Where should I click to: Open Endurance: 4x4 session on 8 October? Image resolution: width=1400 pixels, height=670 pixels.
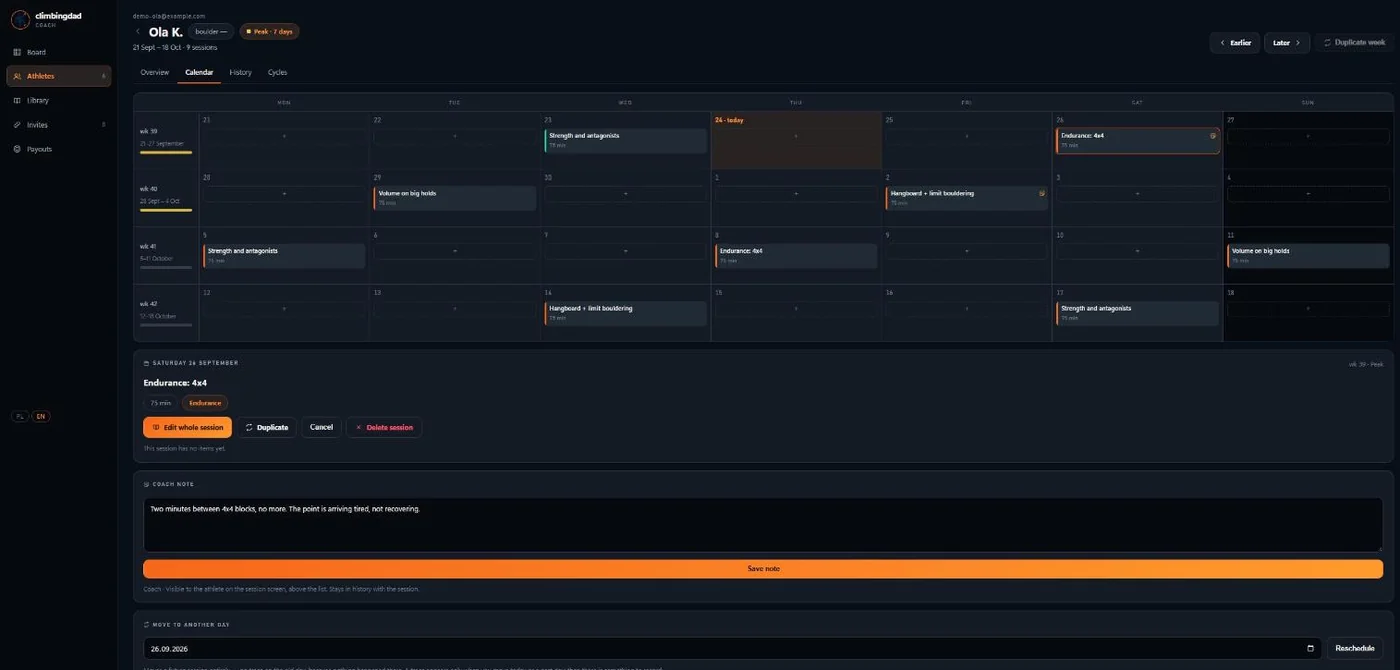click(796, 256)
